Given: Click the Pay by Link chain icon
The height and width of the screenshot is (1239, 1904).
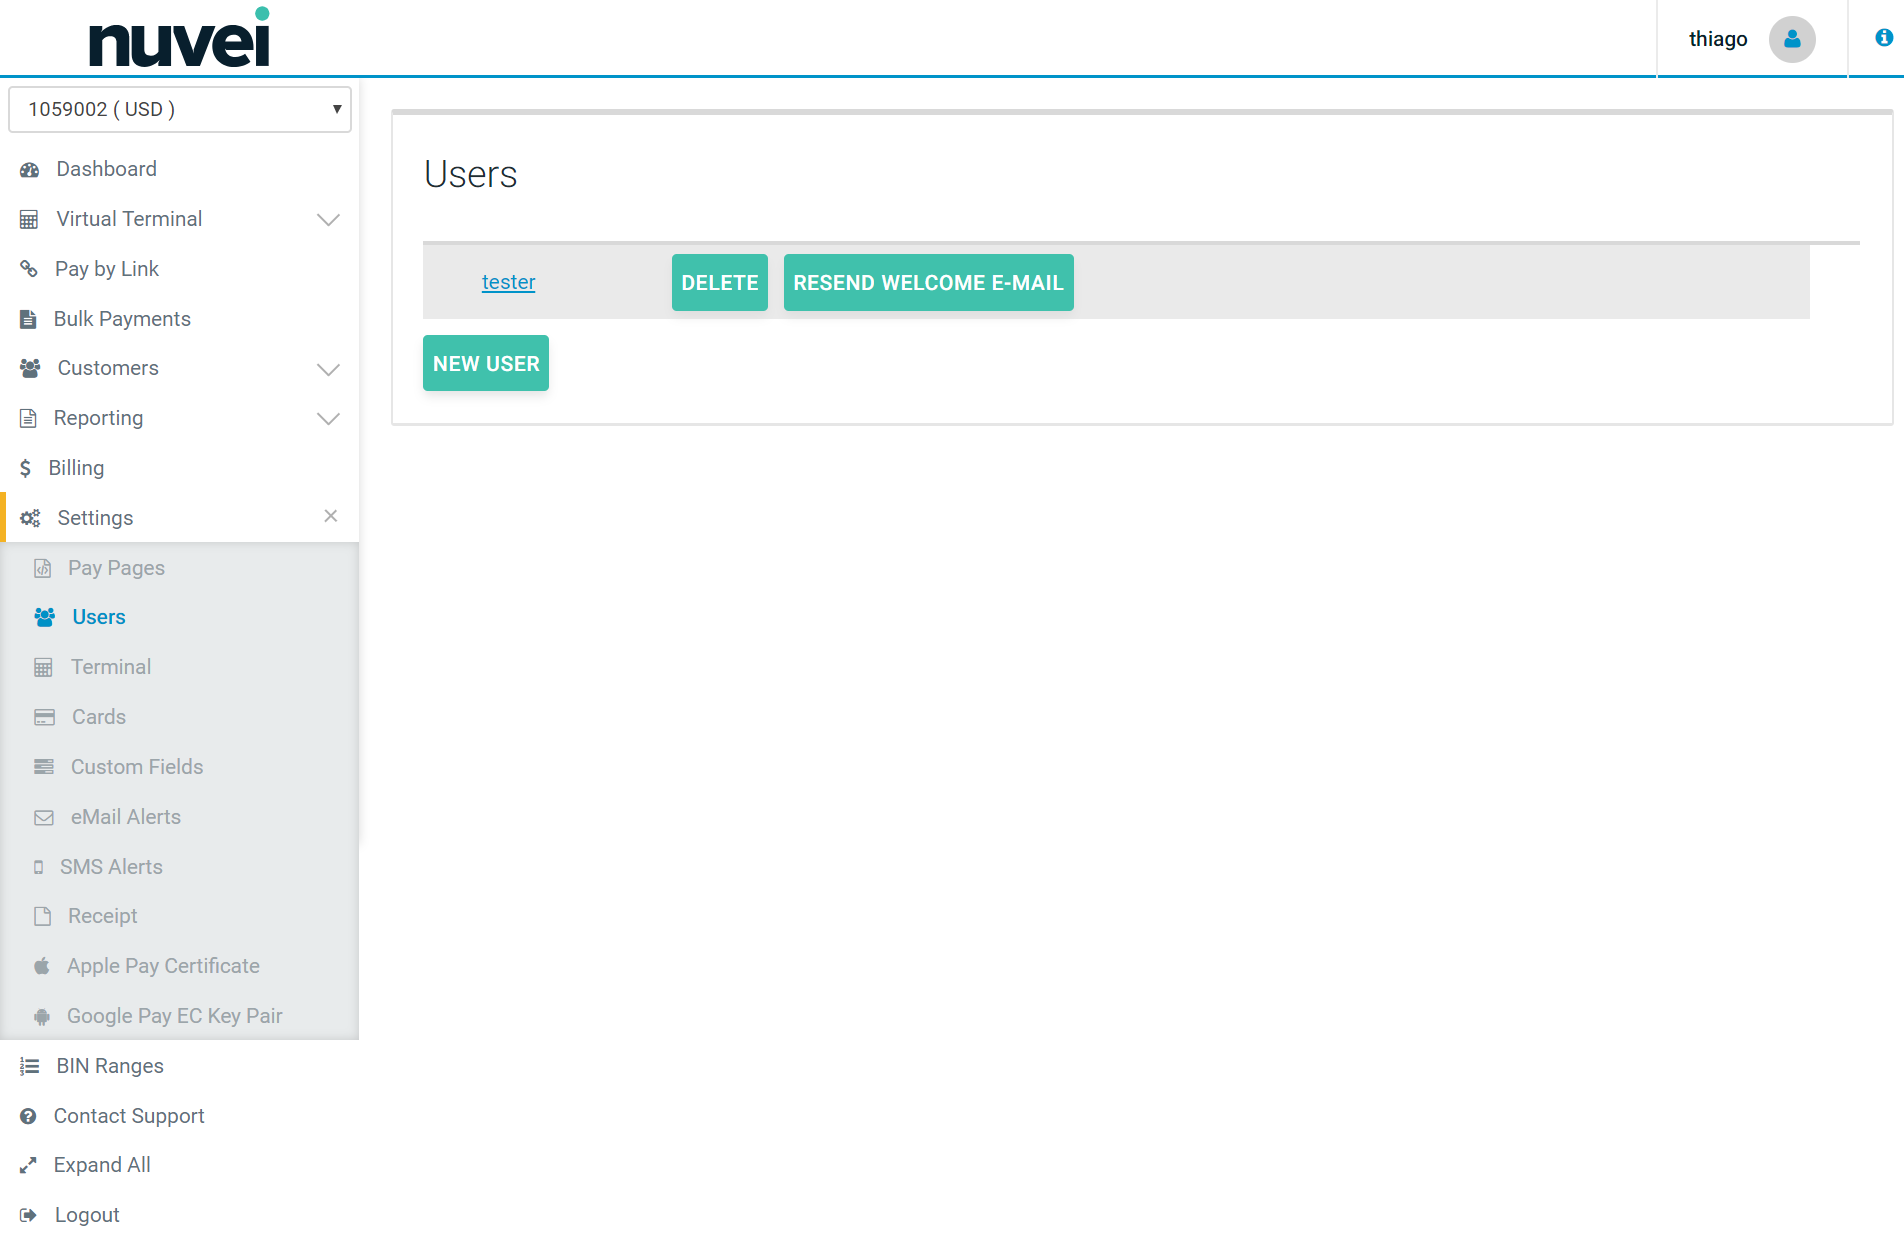Looking at the screenshot, I should [x=29, y=269].
